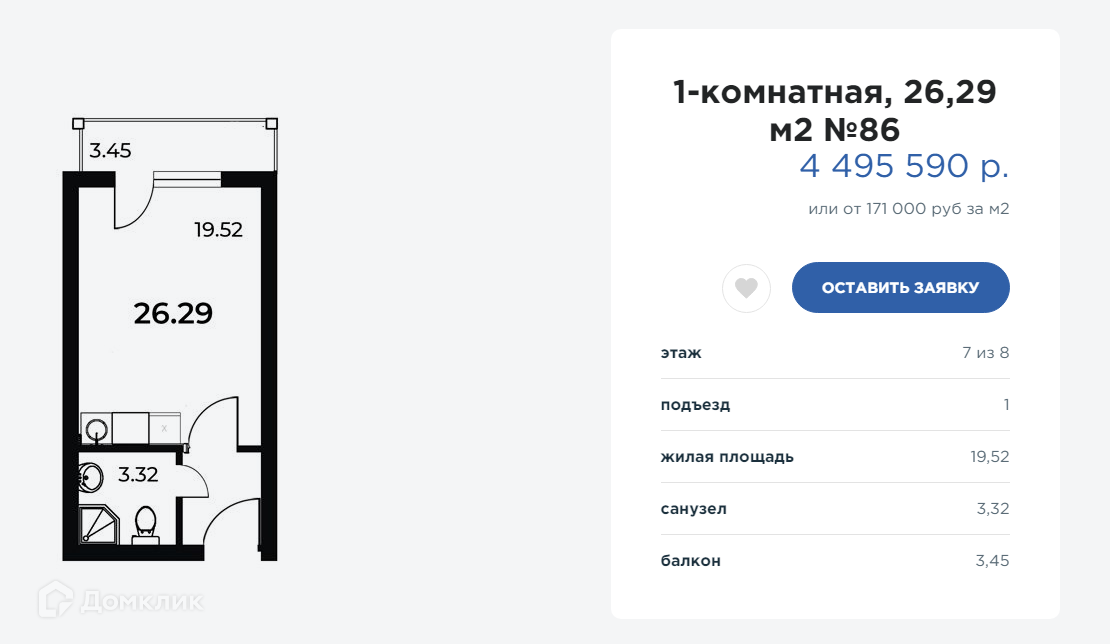Click the 3.32 bathroom area on the plan
This screenshot has height=644, width=1110.
138,475
